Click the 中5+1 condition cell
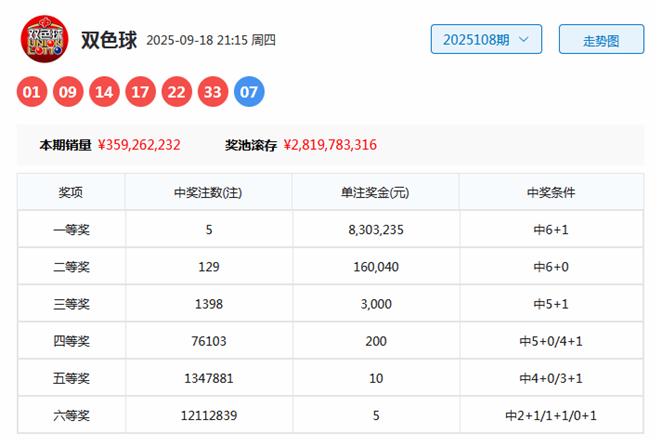 551,304
